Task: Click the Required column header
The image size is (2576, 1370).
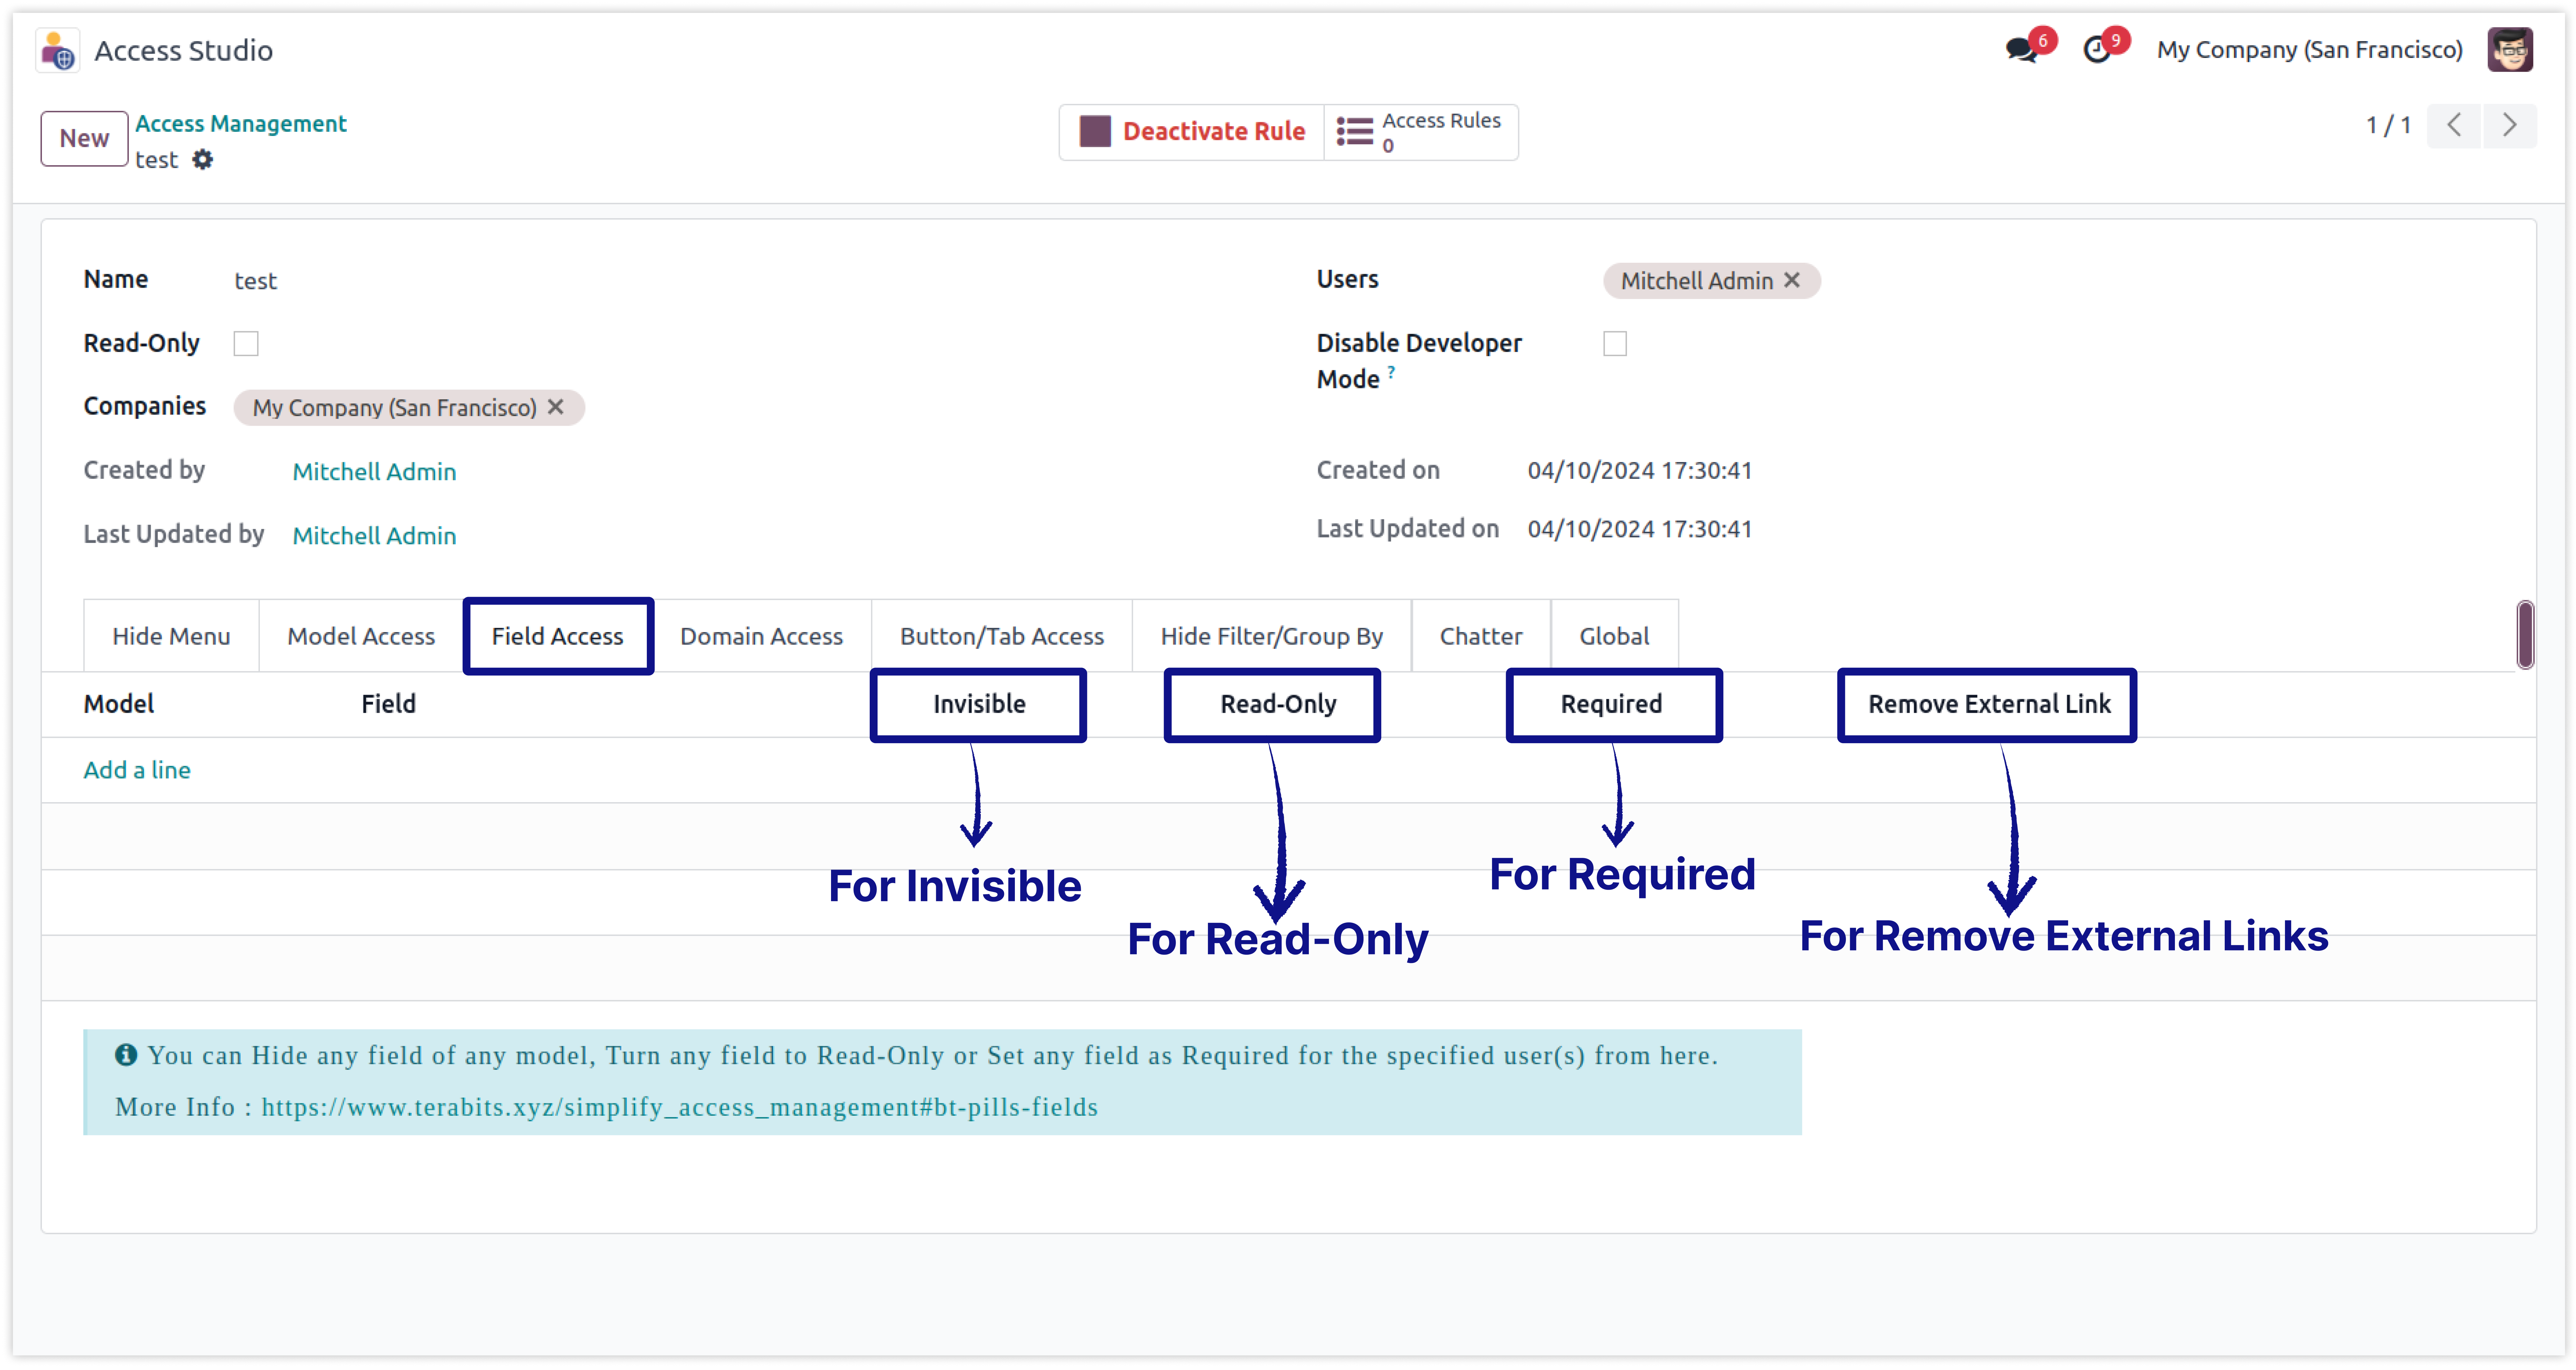Action: point(1612,704)
